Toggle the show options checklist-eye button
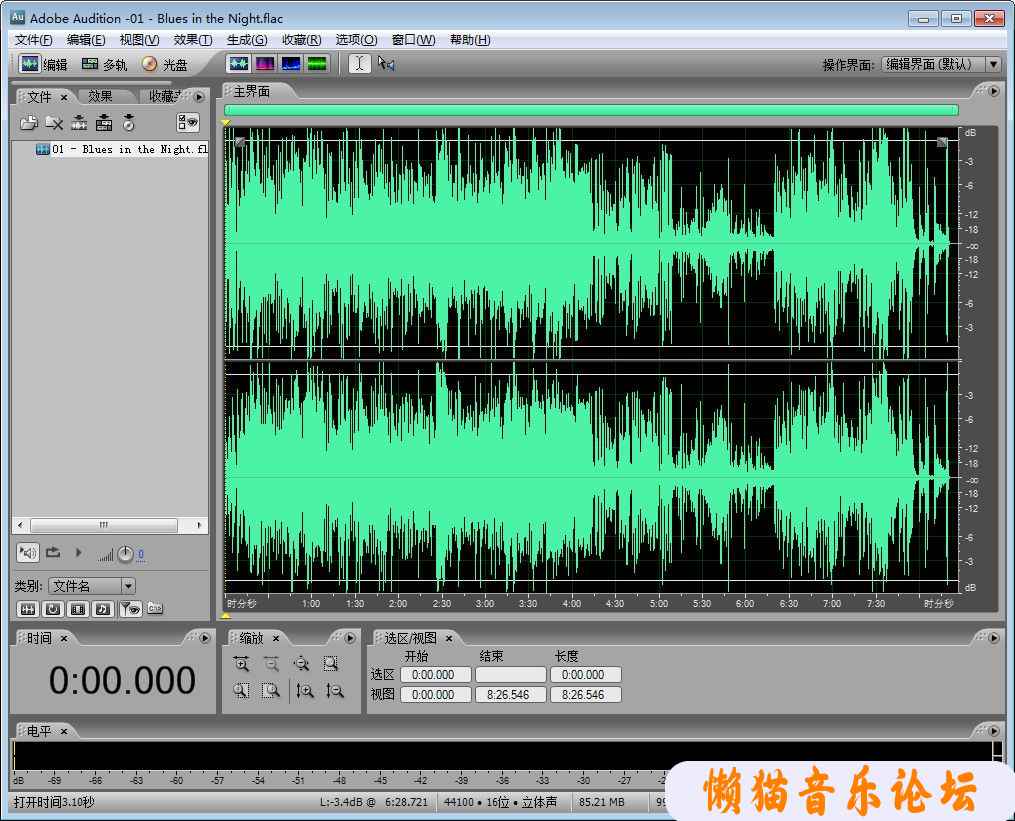 [x=188, y=122]
